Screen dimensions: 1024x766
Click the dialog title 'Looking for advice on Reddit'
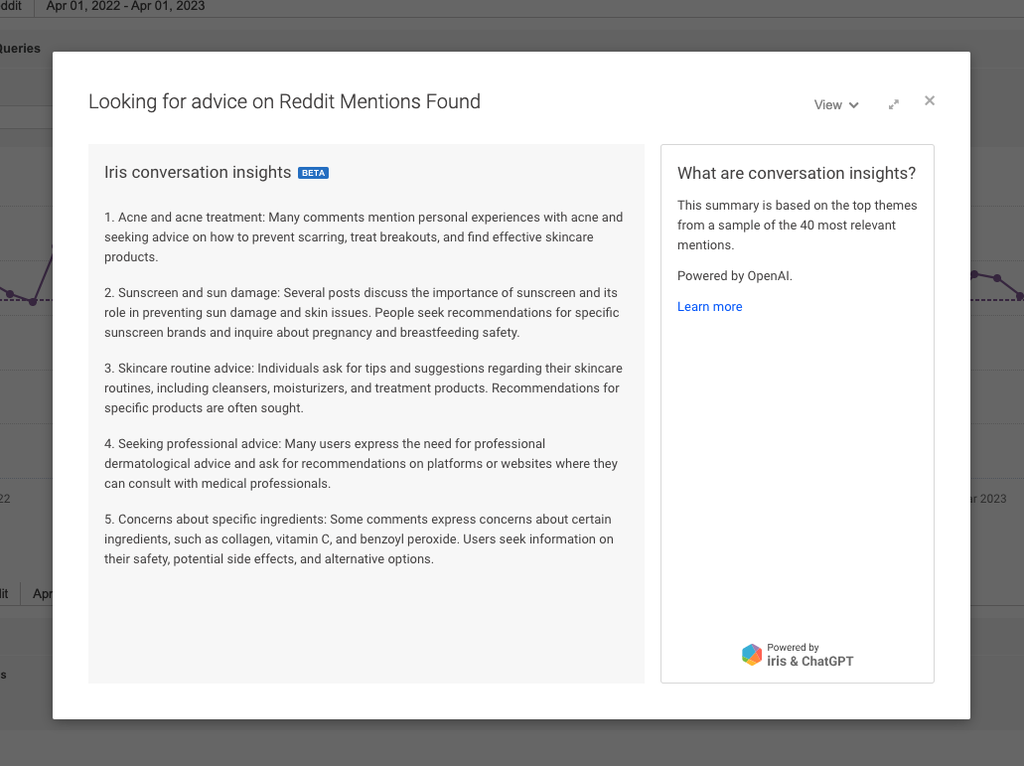click(284, 102)
